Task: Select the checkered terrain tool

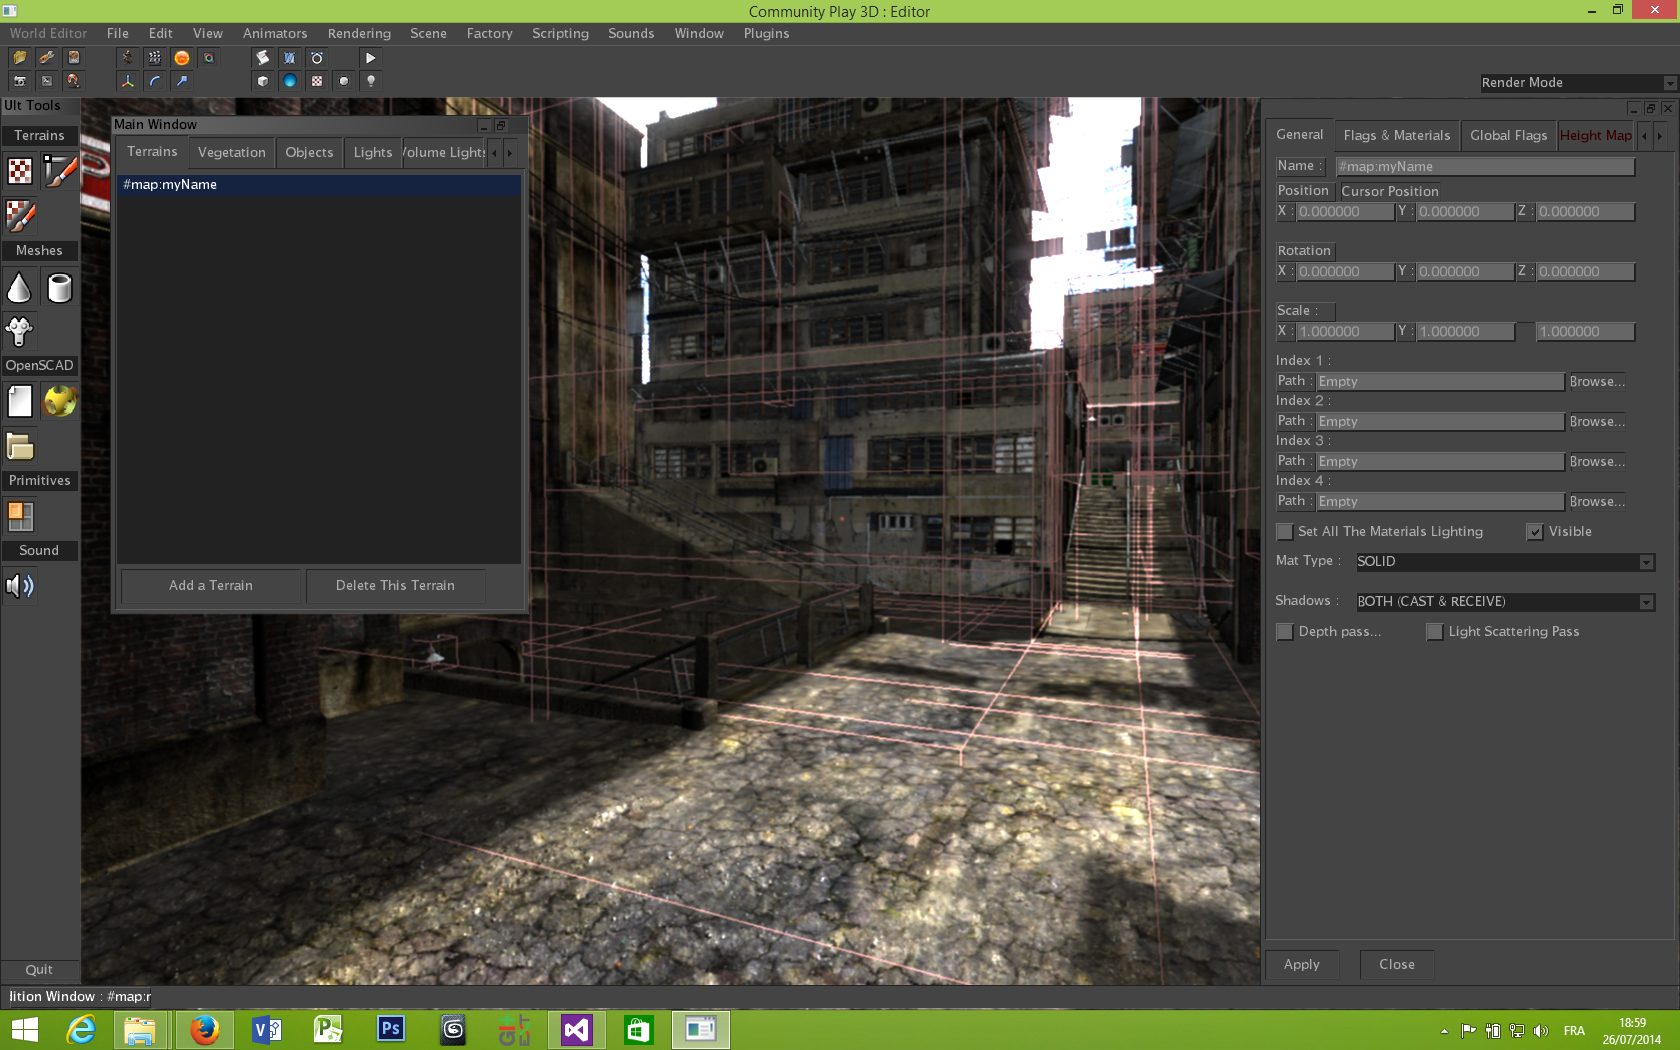Action: [x=19, y=171]
